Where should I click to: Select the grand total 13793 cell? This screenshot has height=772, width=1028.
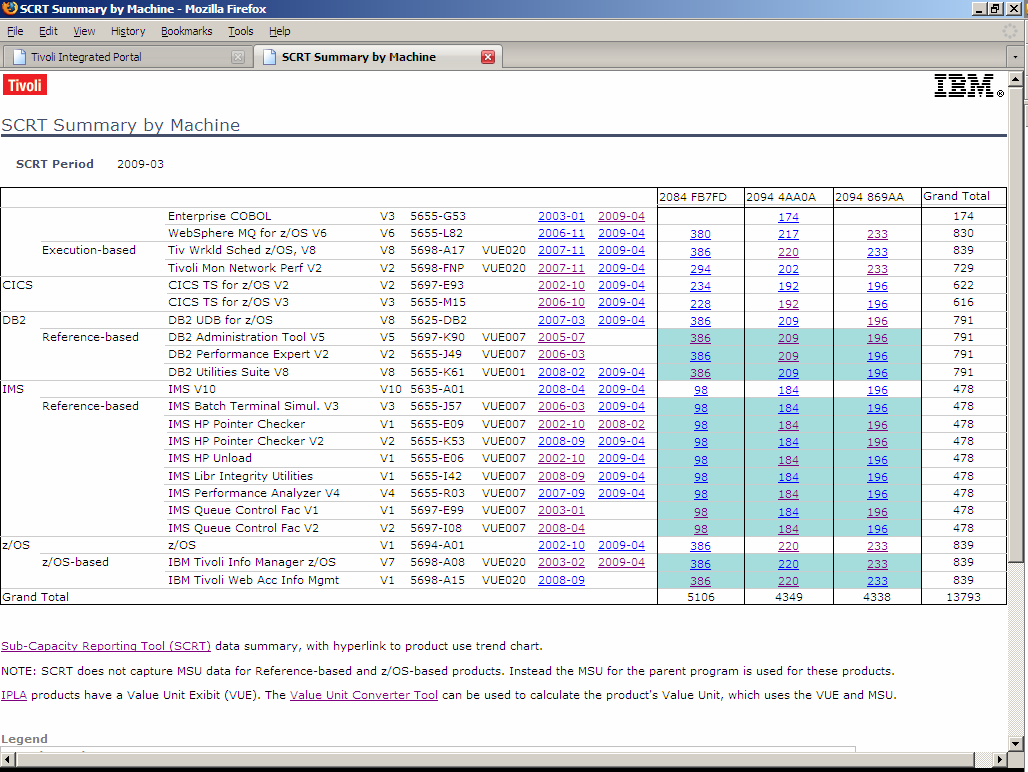point(963,597)
